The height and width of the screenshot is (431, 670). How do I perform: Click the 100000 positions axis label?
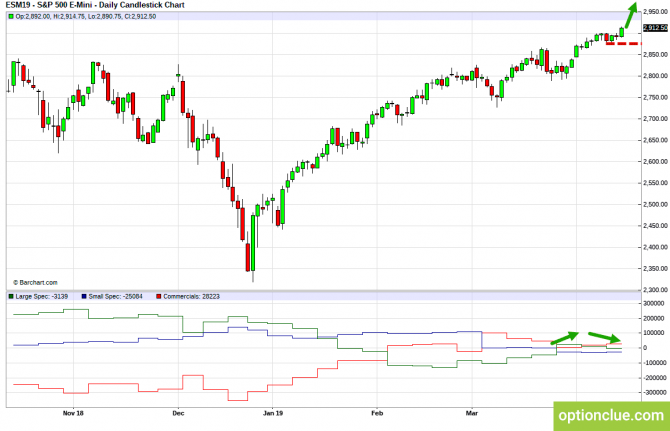coord(654,333)
